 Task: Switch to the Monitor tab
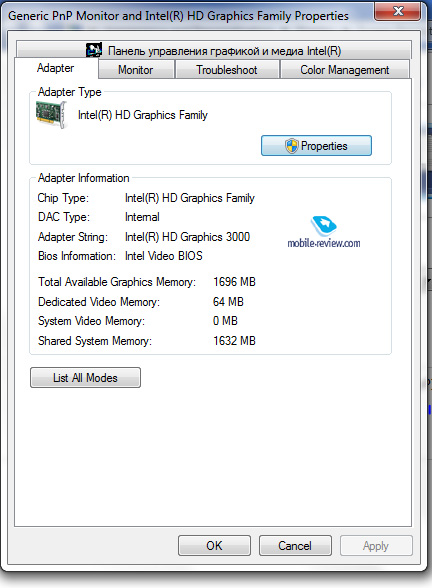[136, 70]
